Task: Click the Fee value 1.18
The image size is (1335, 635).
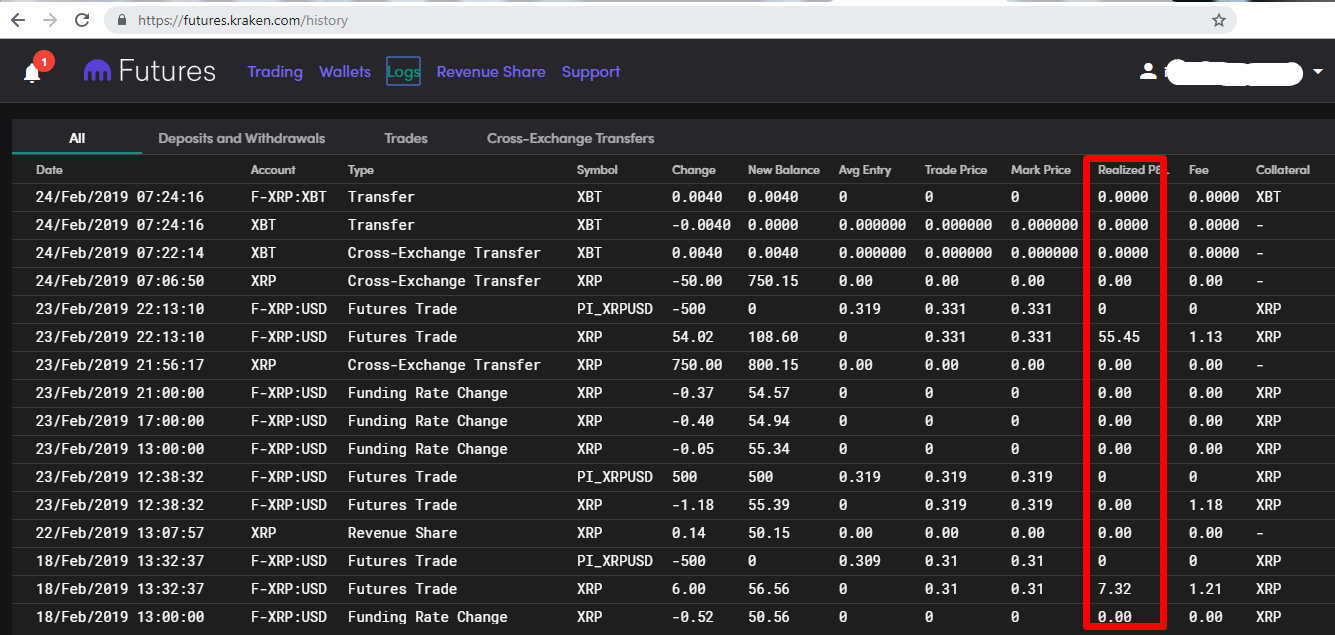Action: [1206, 505]
